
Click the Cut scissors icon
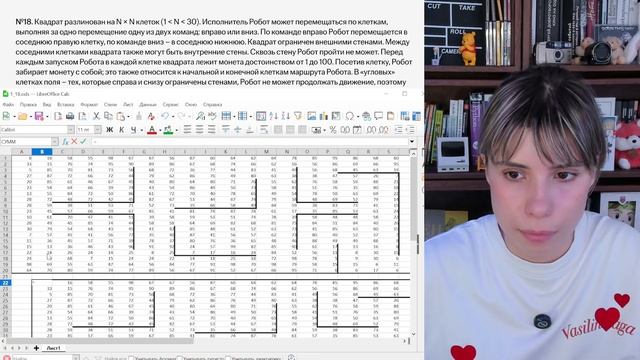[96, 116]
